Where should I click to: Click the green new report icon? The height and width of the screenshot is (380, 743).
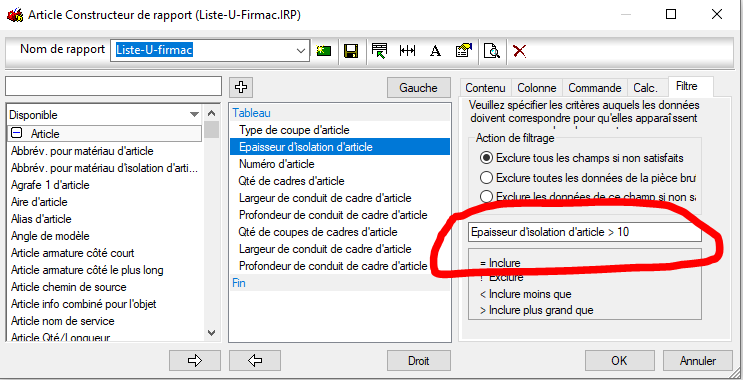pos(324,51)
